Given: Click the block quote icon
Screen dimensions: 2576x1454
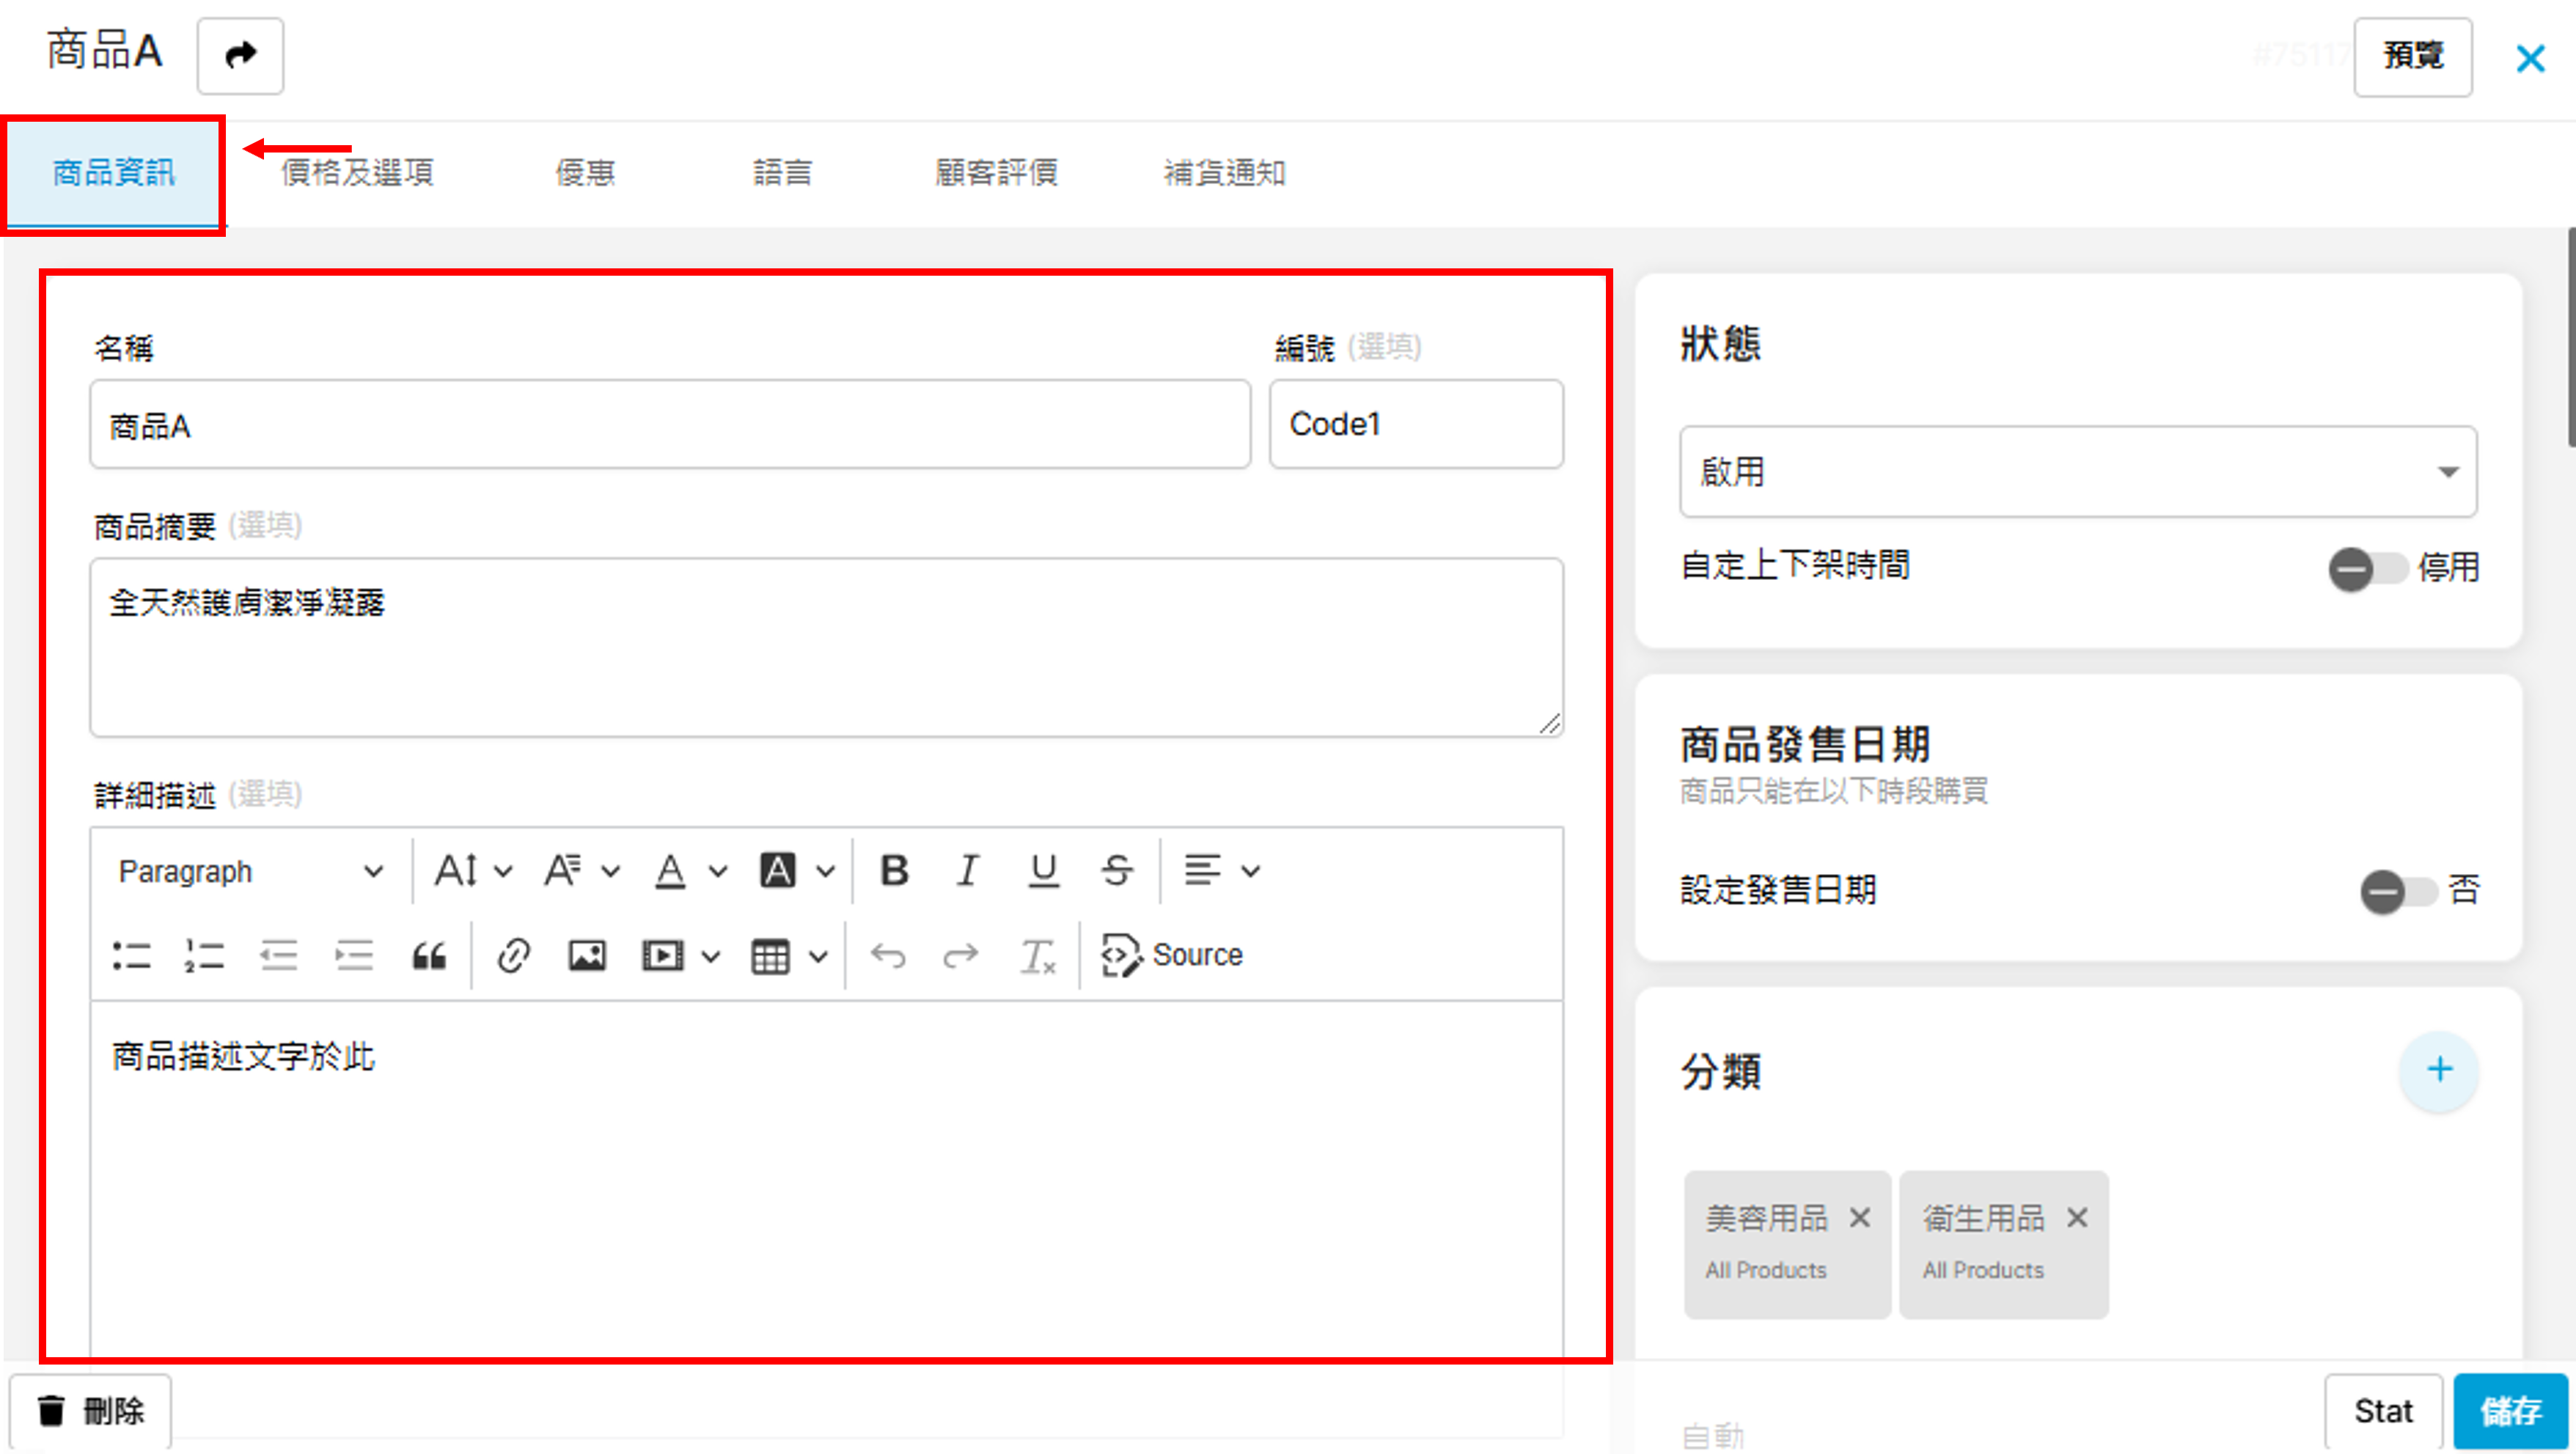Looking at the screenshot, I should point(429,956).
